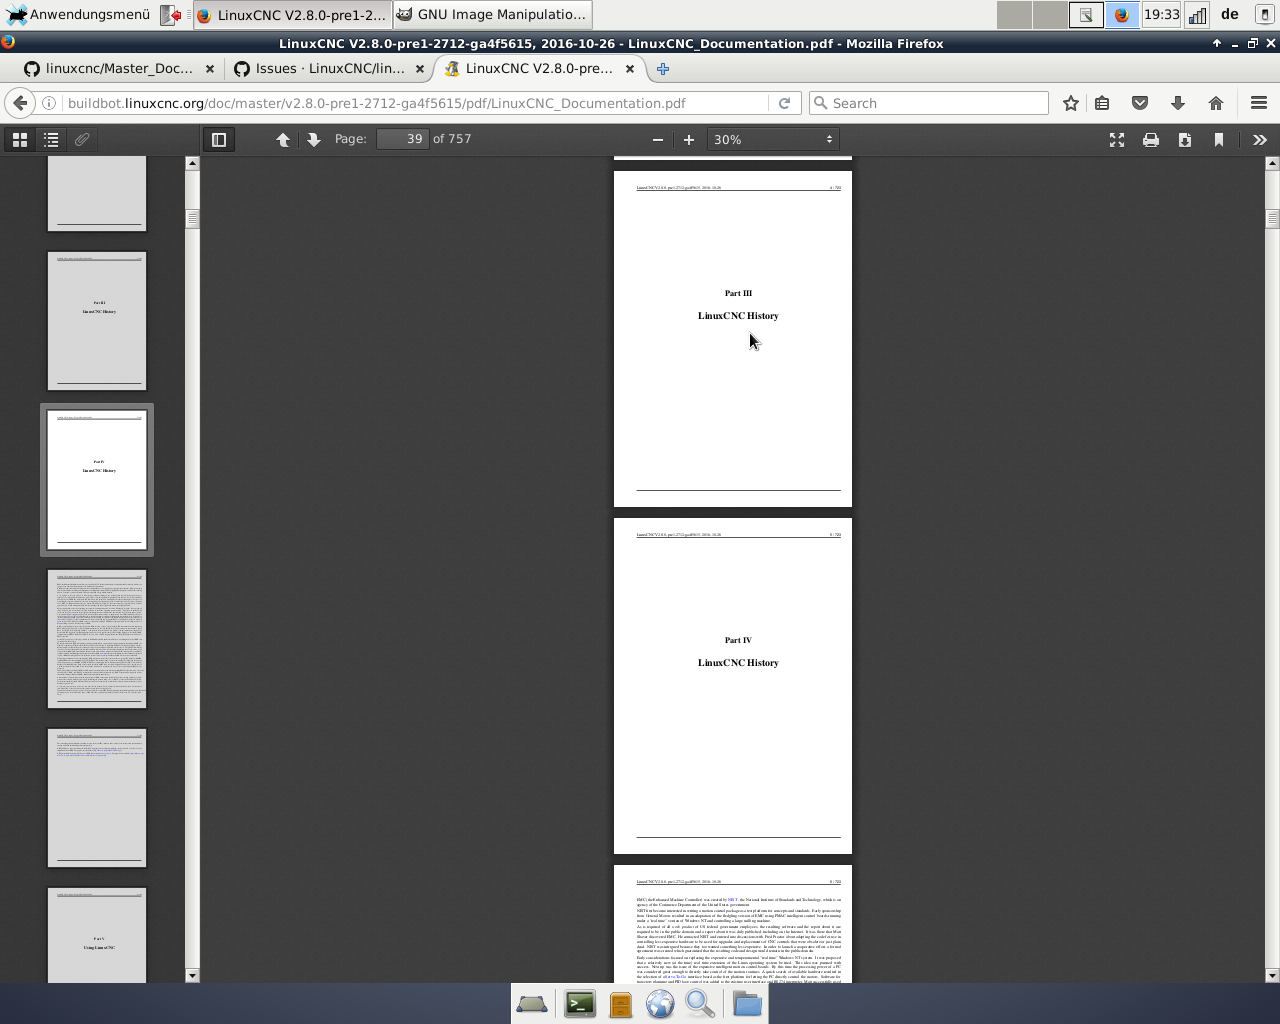This screenshot has height=1024, width=1280.
Task: Switch to presentation mode
Action: [x=1117, y=140]
